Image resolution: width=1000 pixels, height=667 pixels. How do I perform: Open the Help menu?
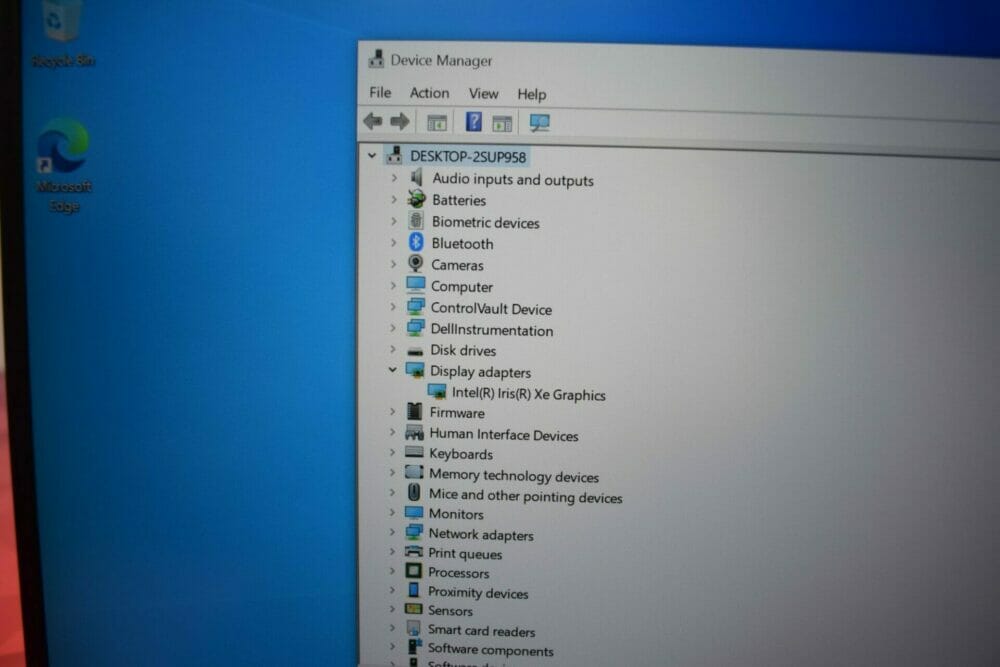(531, 94)
